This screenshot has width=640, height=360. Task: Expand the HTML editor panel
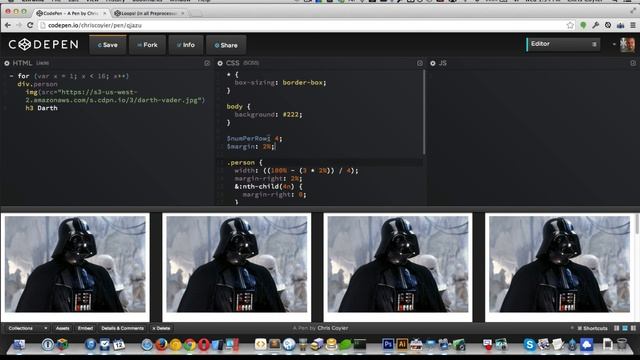click(x=207, y=63)
